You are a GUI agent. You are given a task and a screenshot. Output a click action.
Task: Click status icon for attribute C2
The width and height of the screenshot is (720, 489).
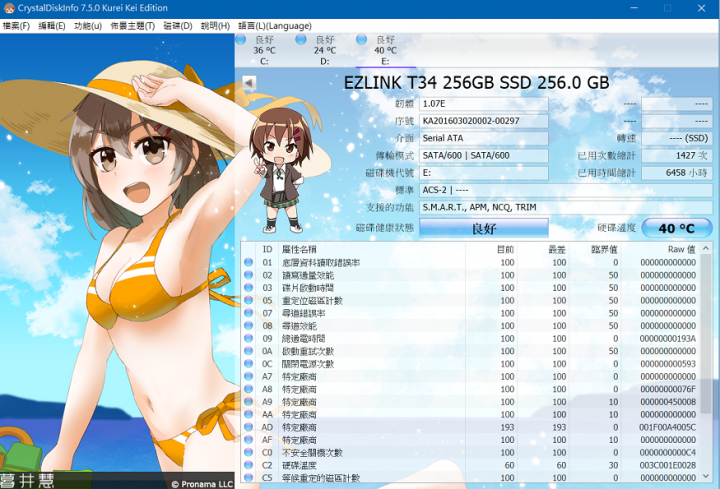[x=248, y=465]
